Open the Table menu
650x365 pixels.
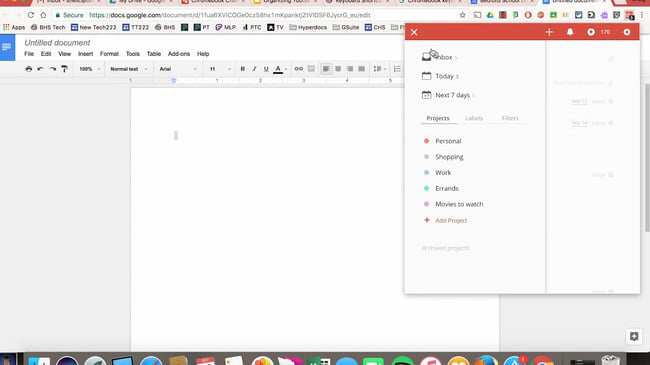tap(154, 54)
